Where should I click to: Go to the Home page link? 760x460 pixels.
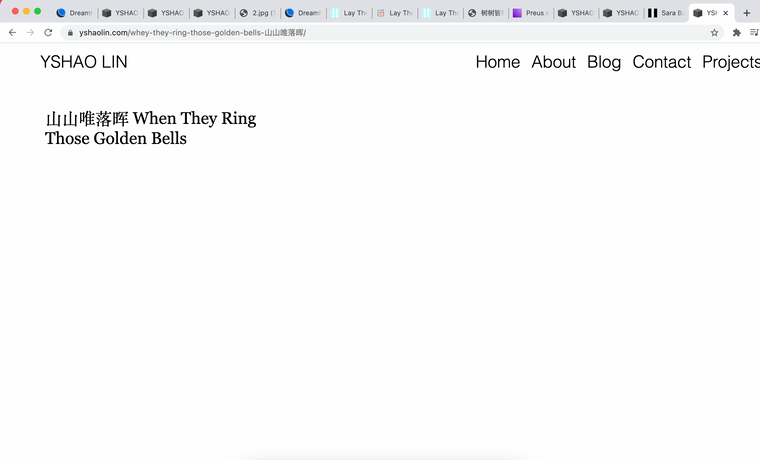coord(497,62)
